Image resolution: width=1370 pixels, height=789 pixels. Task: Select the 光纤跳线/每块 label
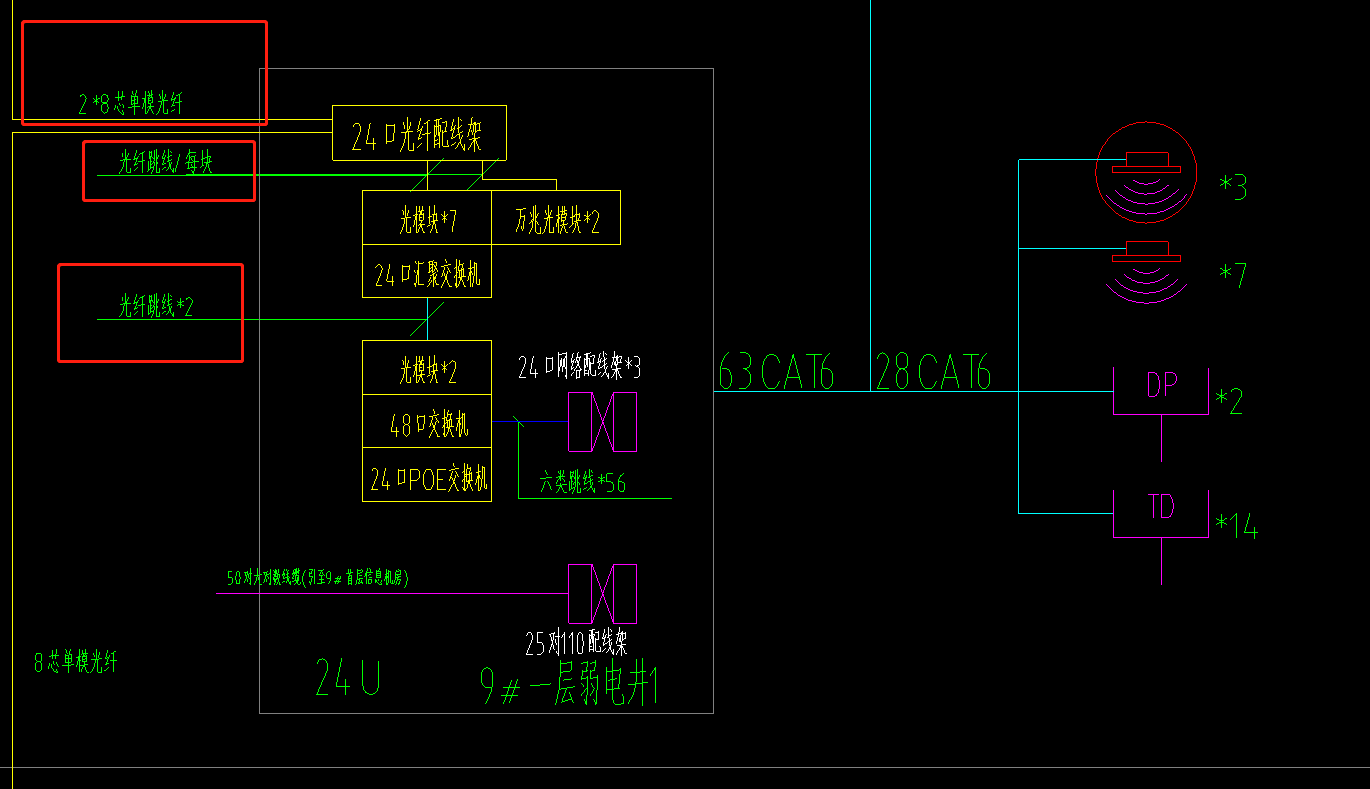point(165,161)
